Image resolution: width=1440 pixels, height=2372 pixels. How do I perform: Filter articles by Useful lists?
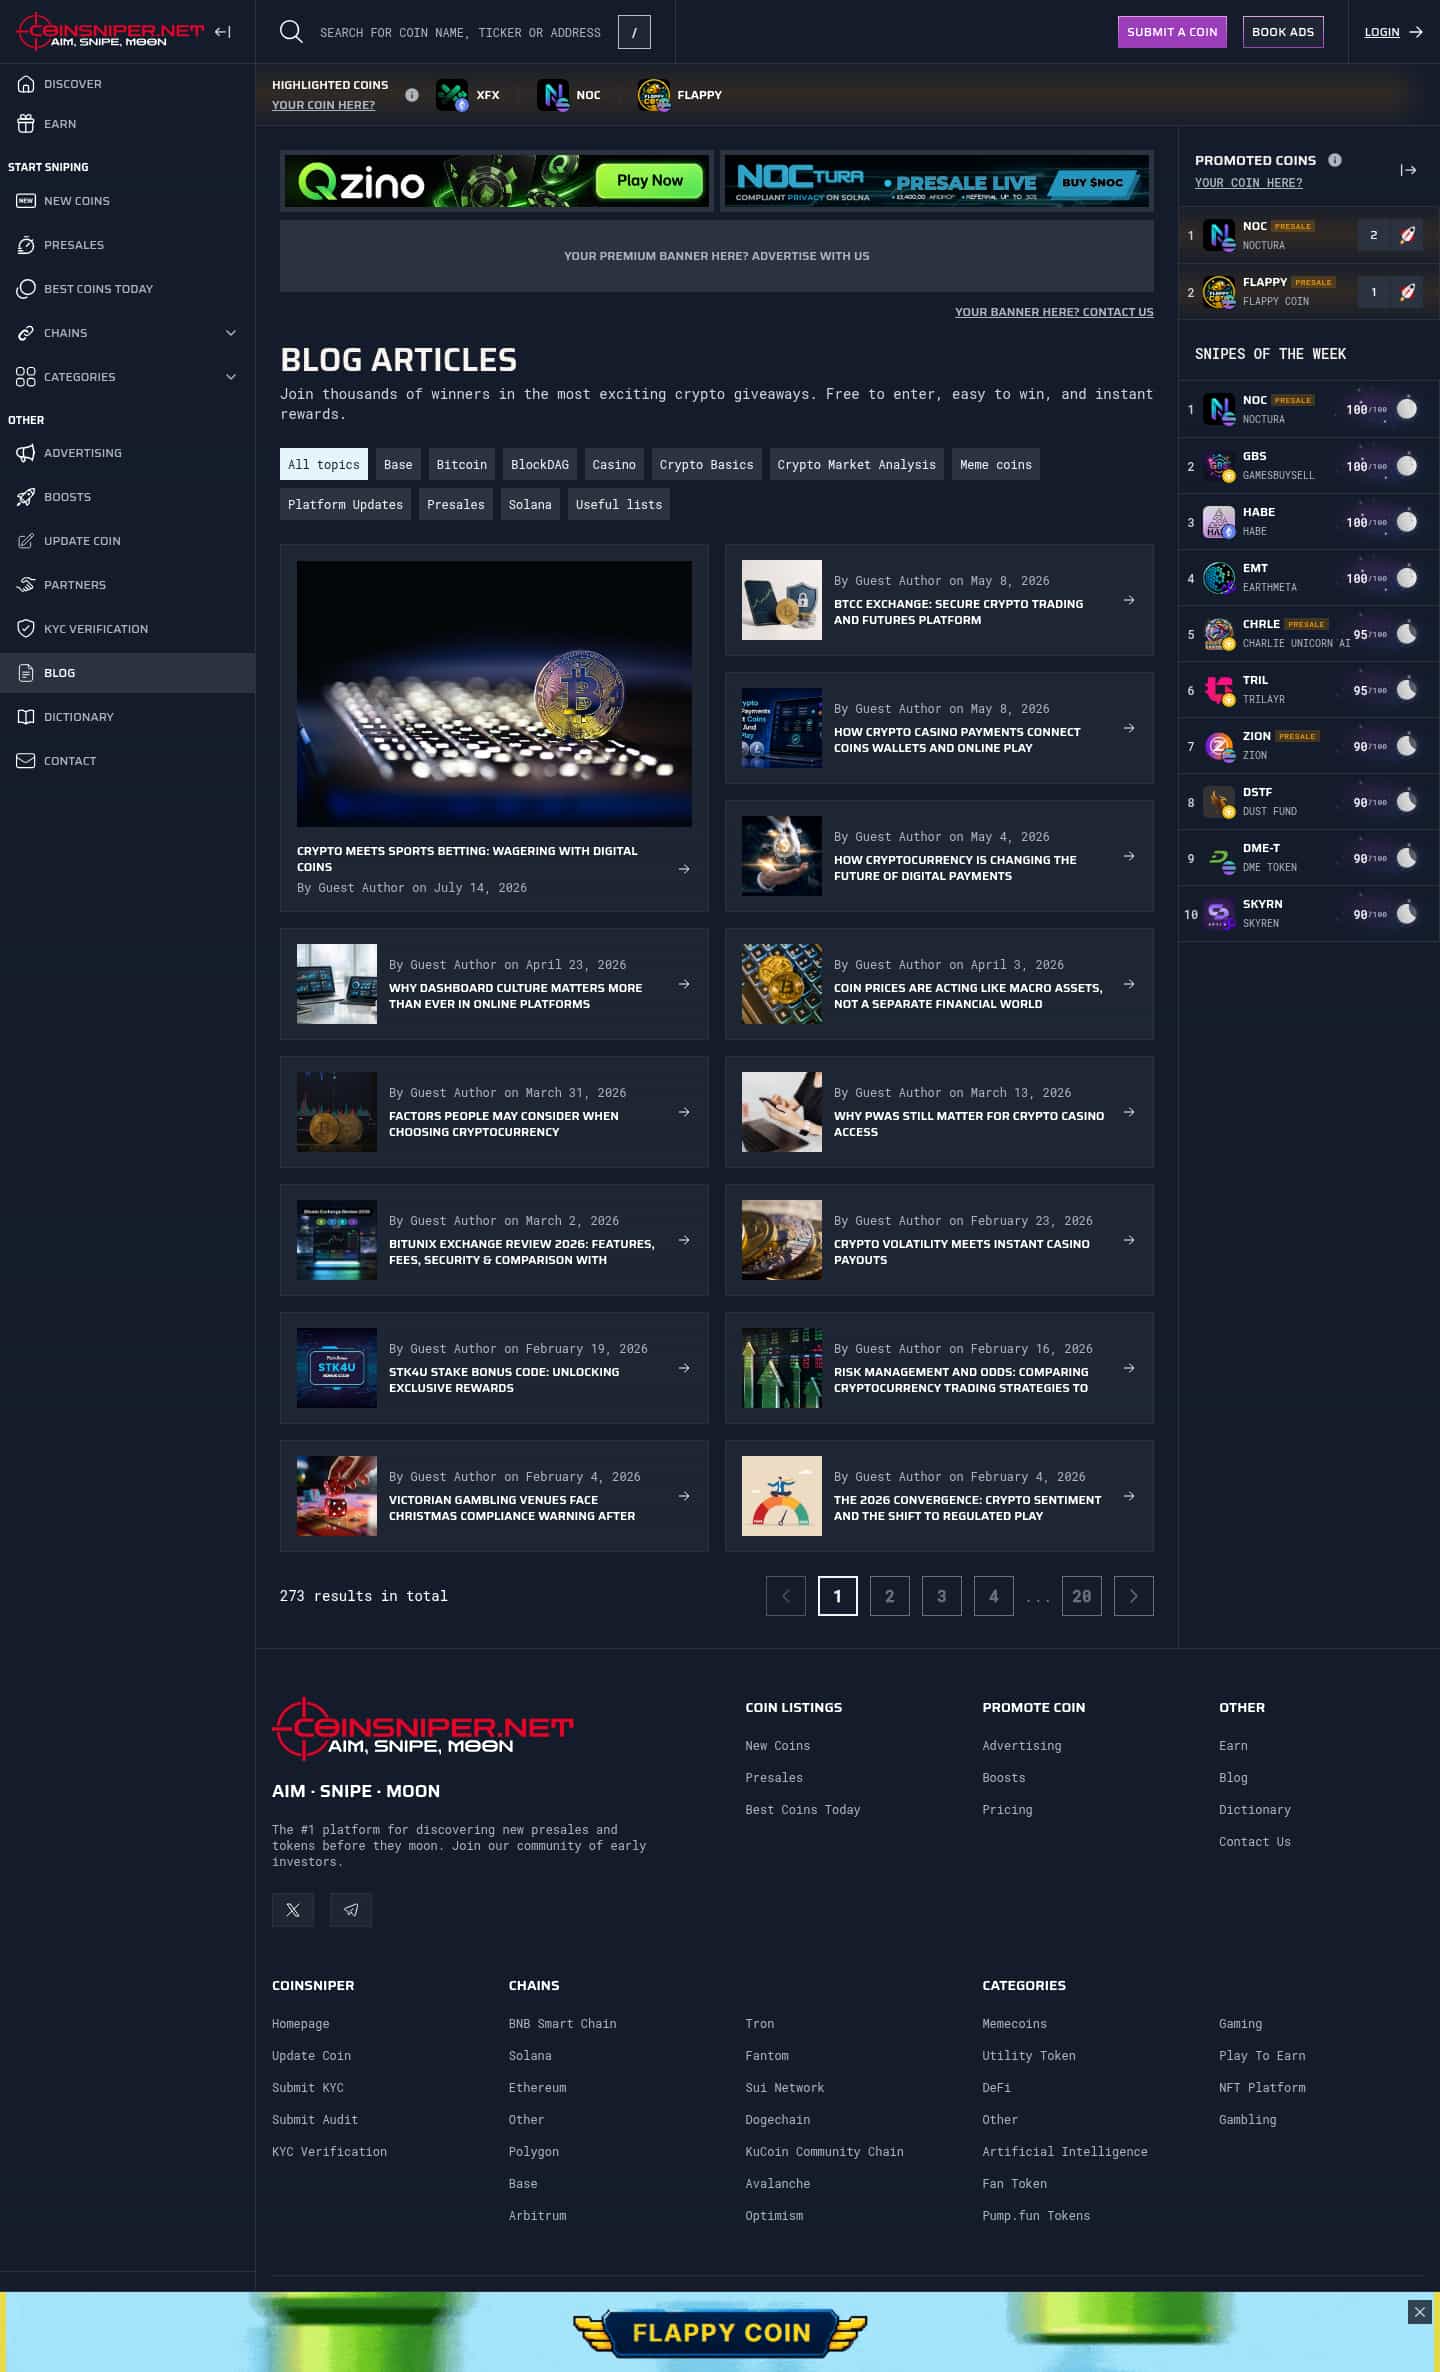pos(619,504)
